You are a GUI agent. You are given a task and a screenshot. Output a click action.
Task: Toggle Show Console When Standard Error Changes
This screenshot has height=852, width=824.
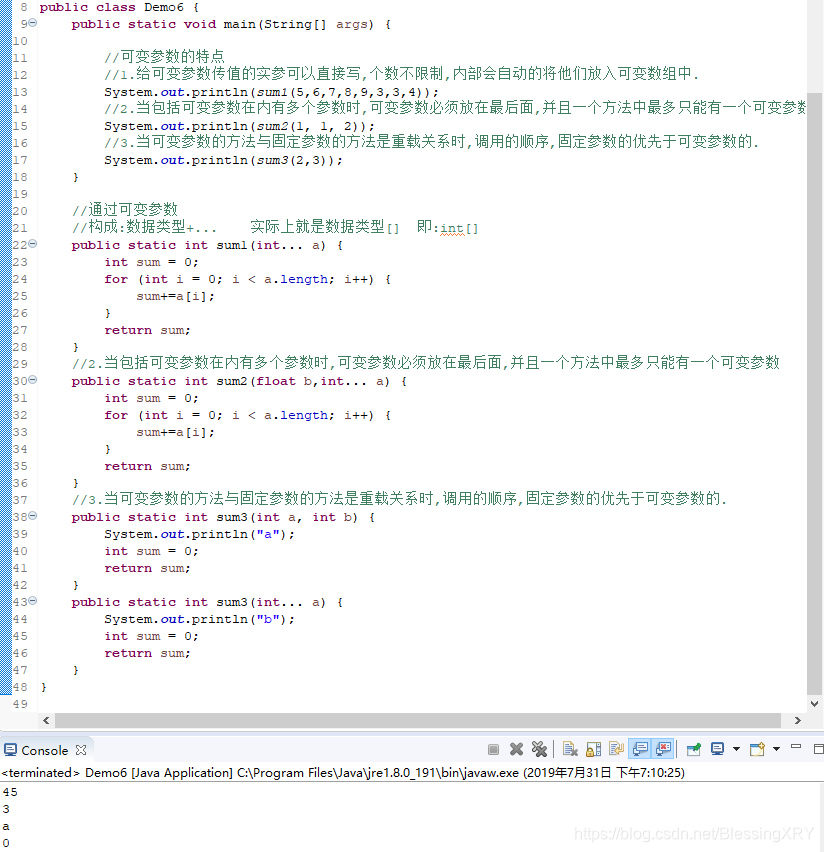663,750
